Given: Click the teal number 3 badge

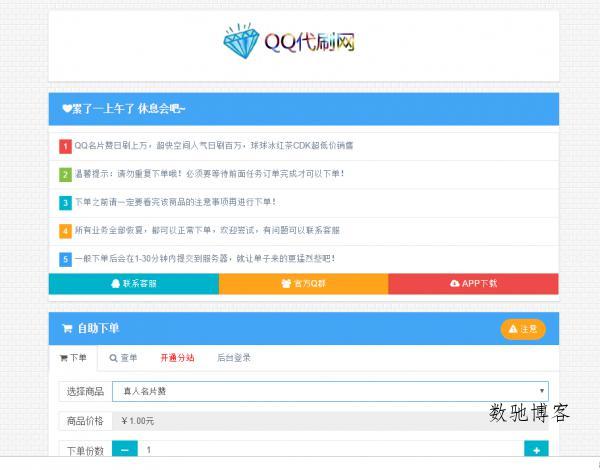Looking at the screenshot, I should [x=65, y=203].
